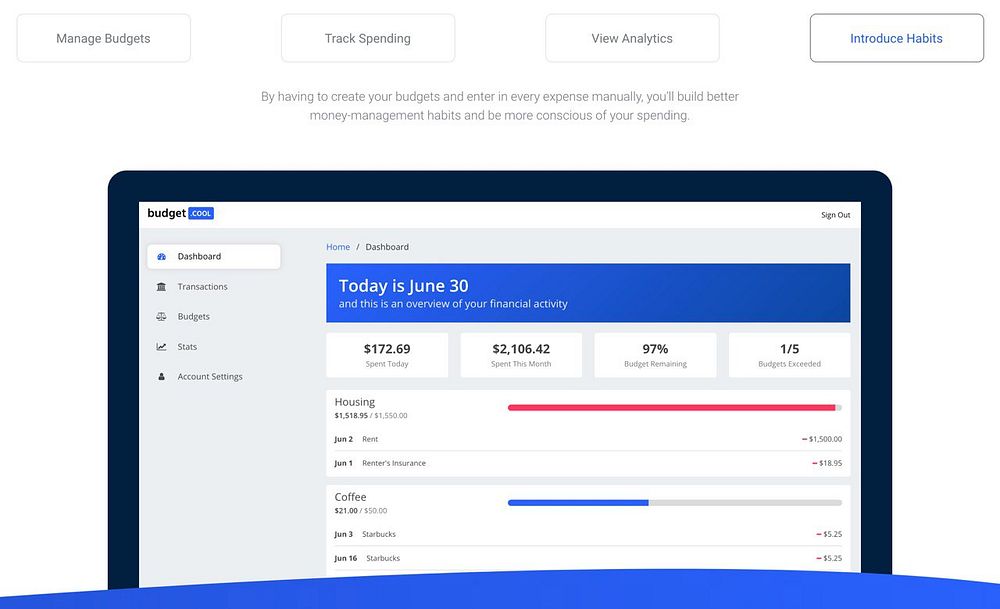Click the $1,518.95 / $1,550.00 housing total
1000x609 pixels.
371,415
